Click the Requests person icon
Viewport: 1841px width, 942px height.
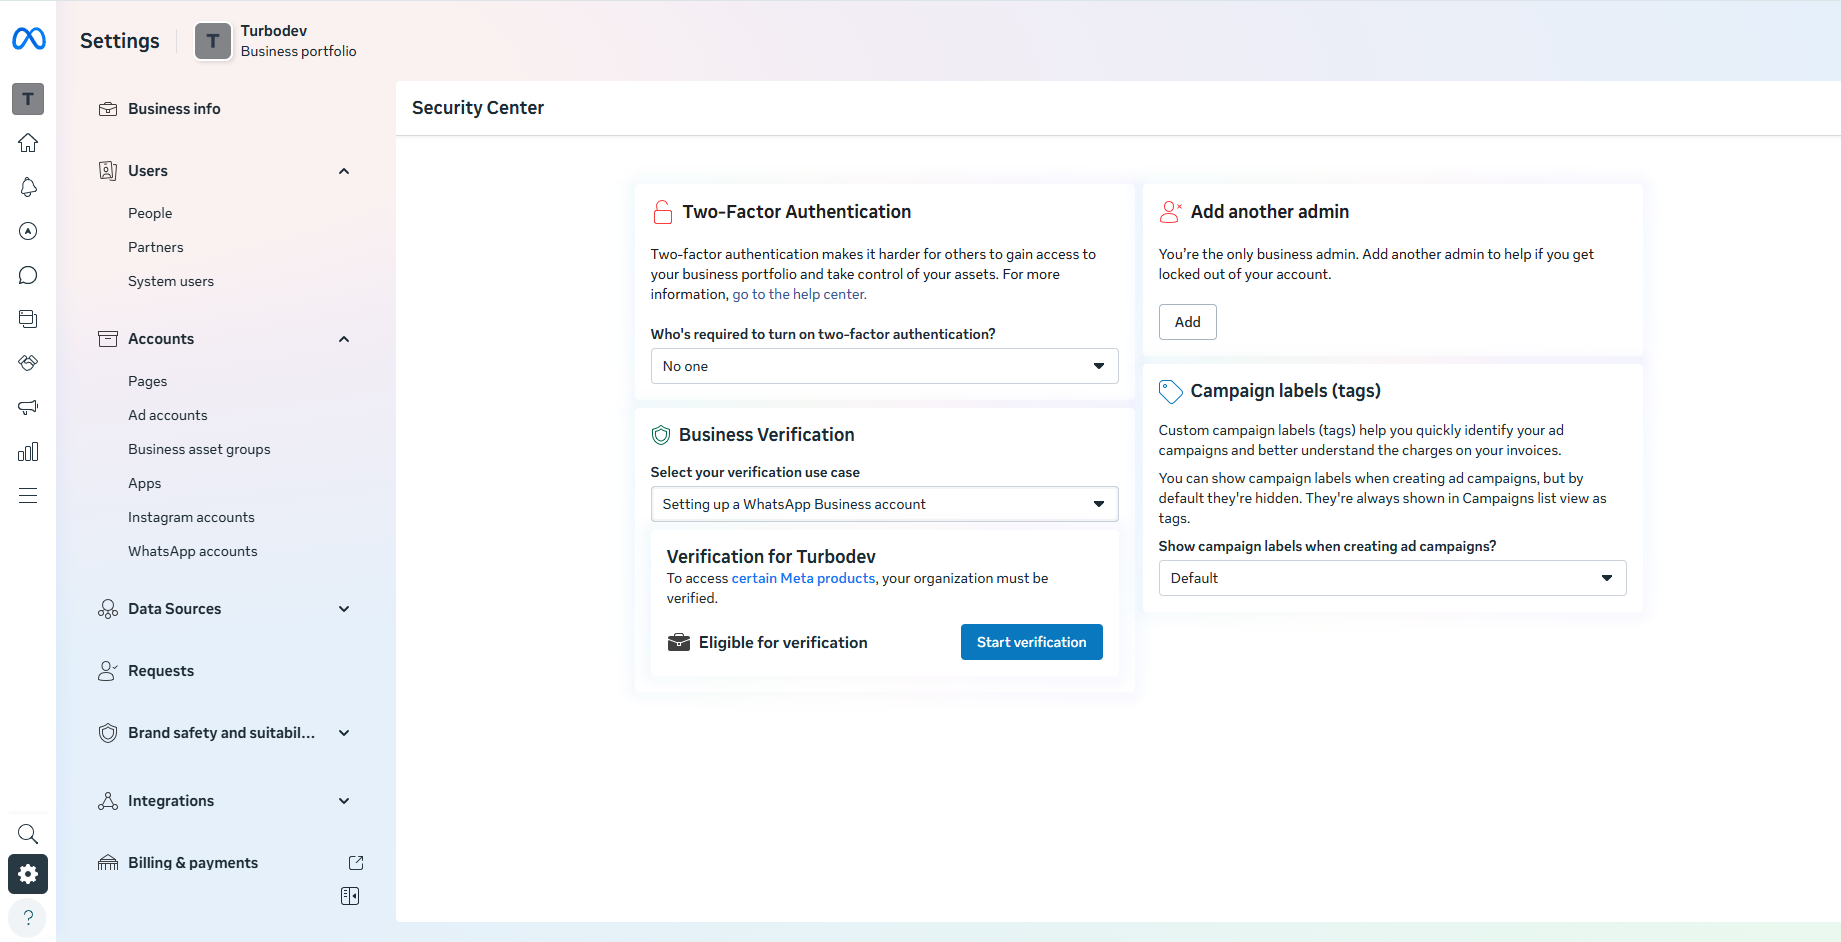(x=108, y=671)
